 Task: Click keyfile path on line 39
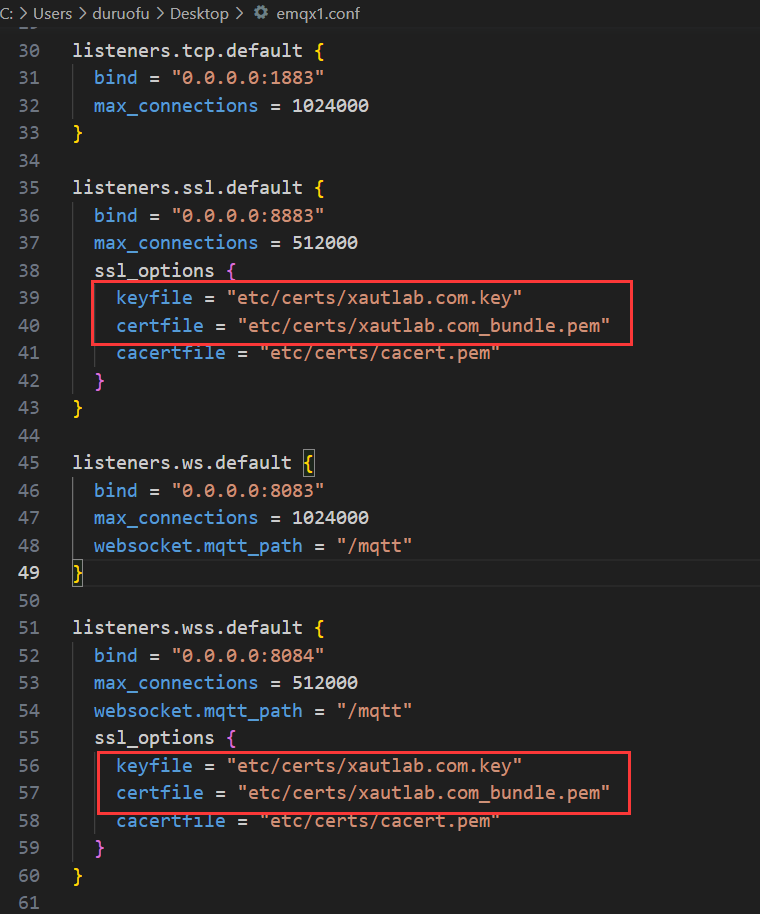click(x=374, y=297)
